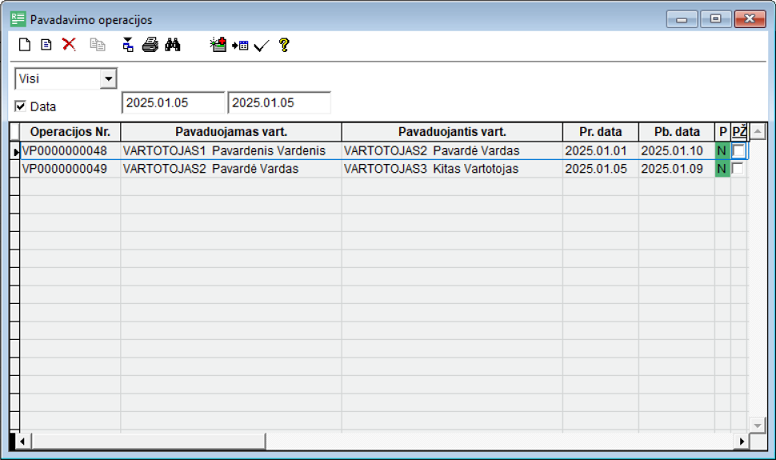This screenshot has width=776, height=460.
Task: Click the edit document icon in toolbar
Action: 46,45
